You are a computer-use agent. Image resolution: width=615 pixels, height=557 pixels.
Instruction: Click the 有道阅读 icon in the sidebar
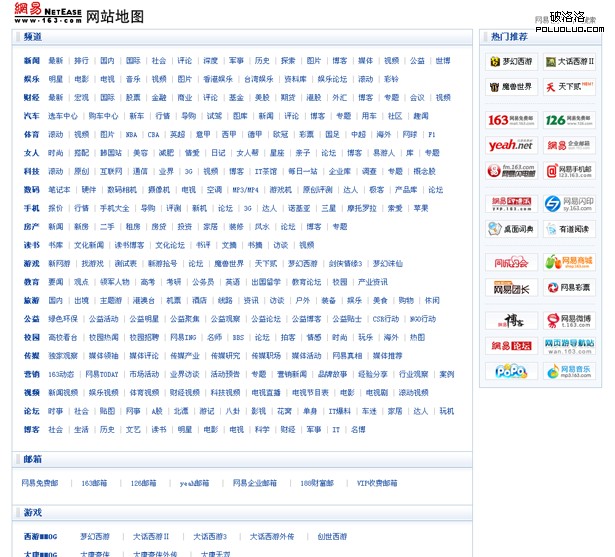click(x=569, y=229)
